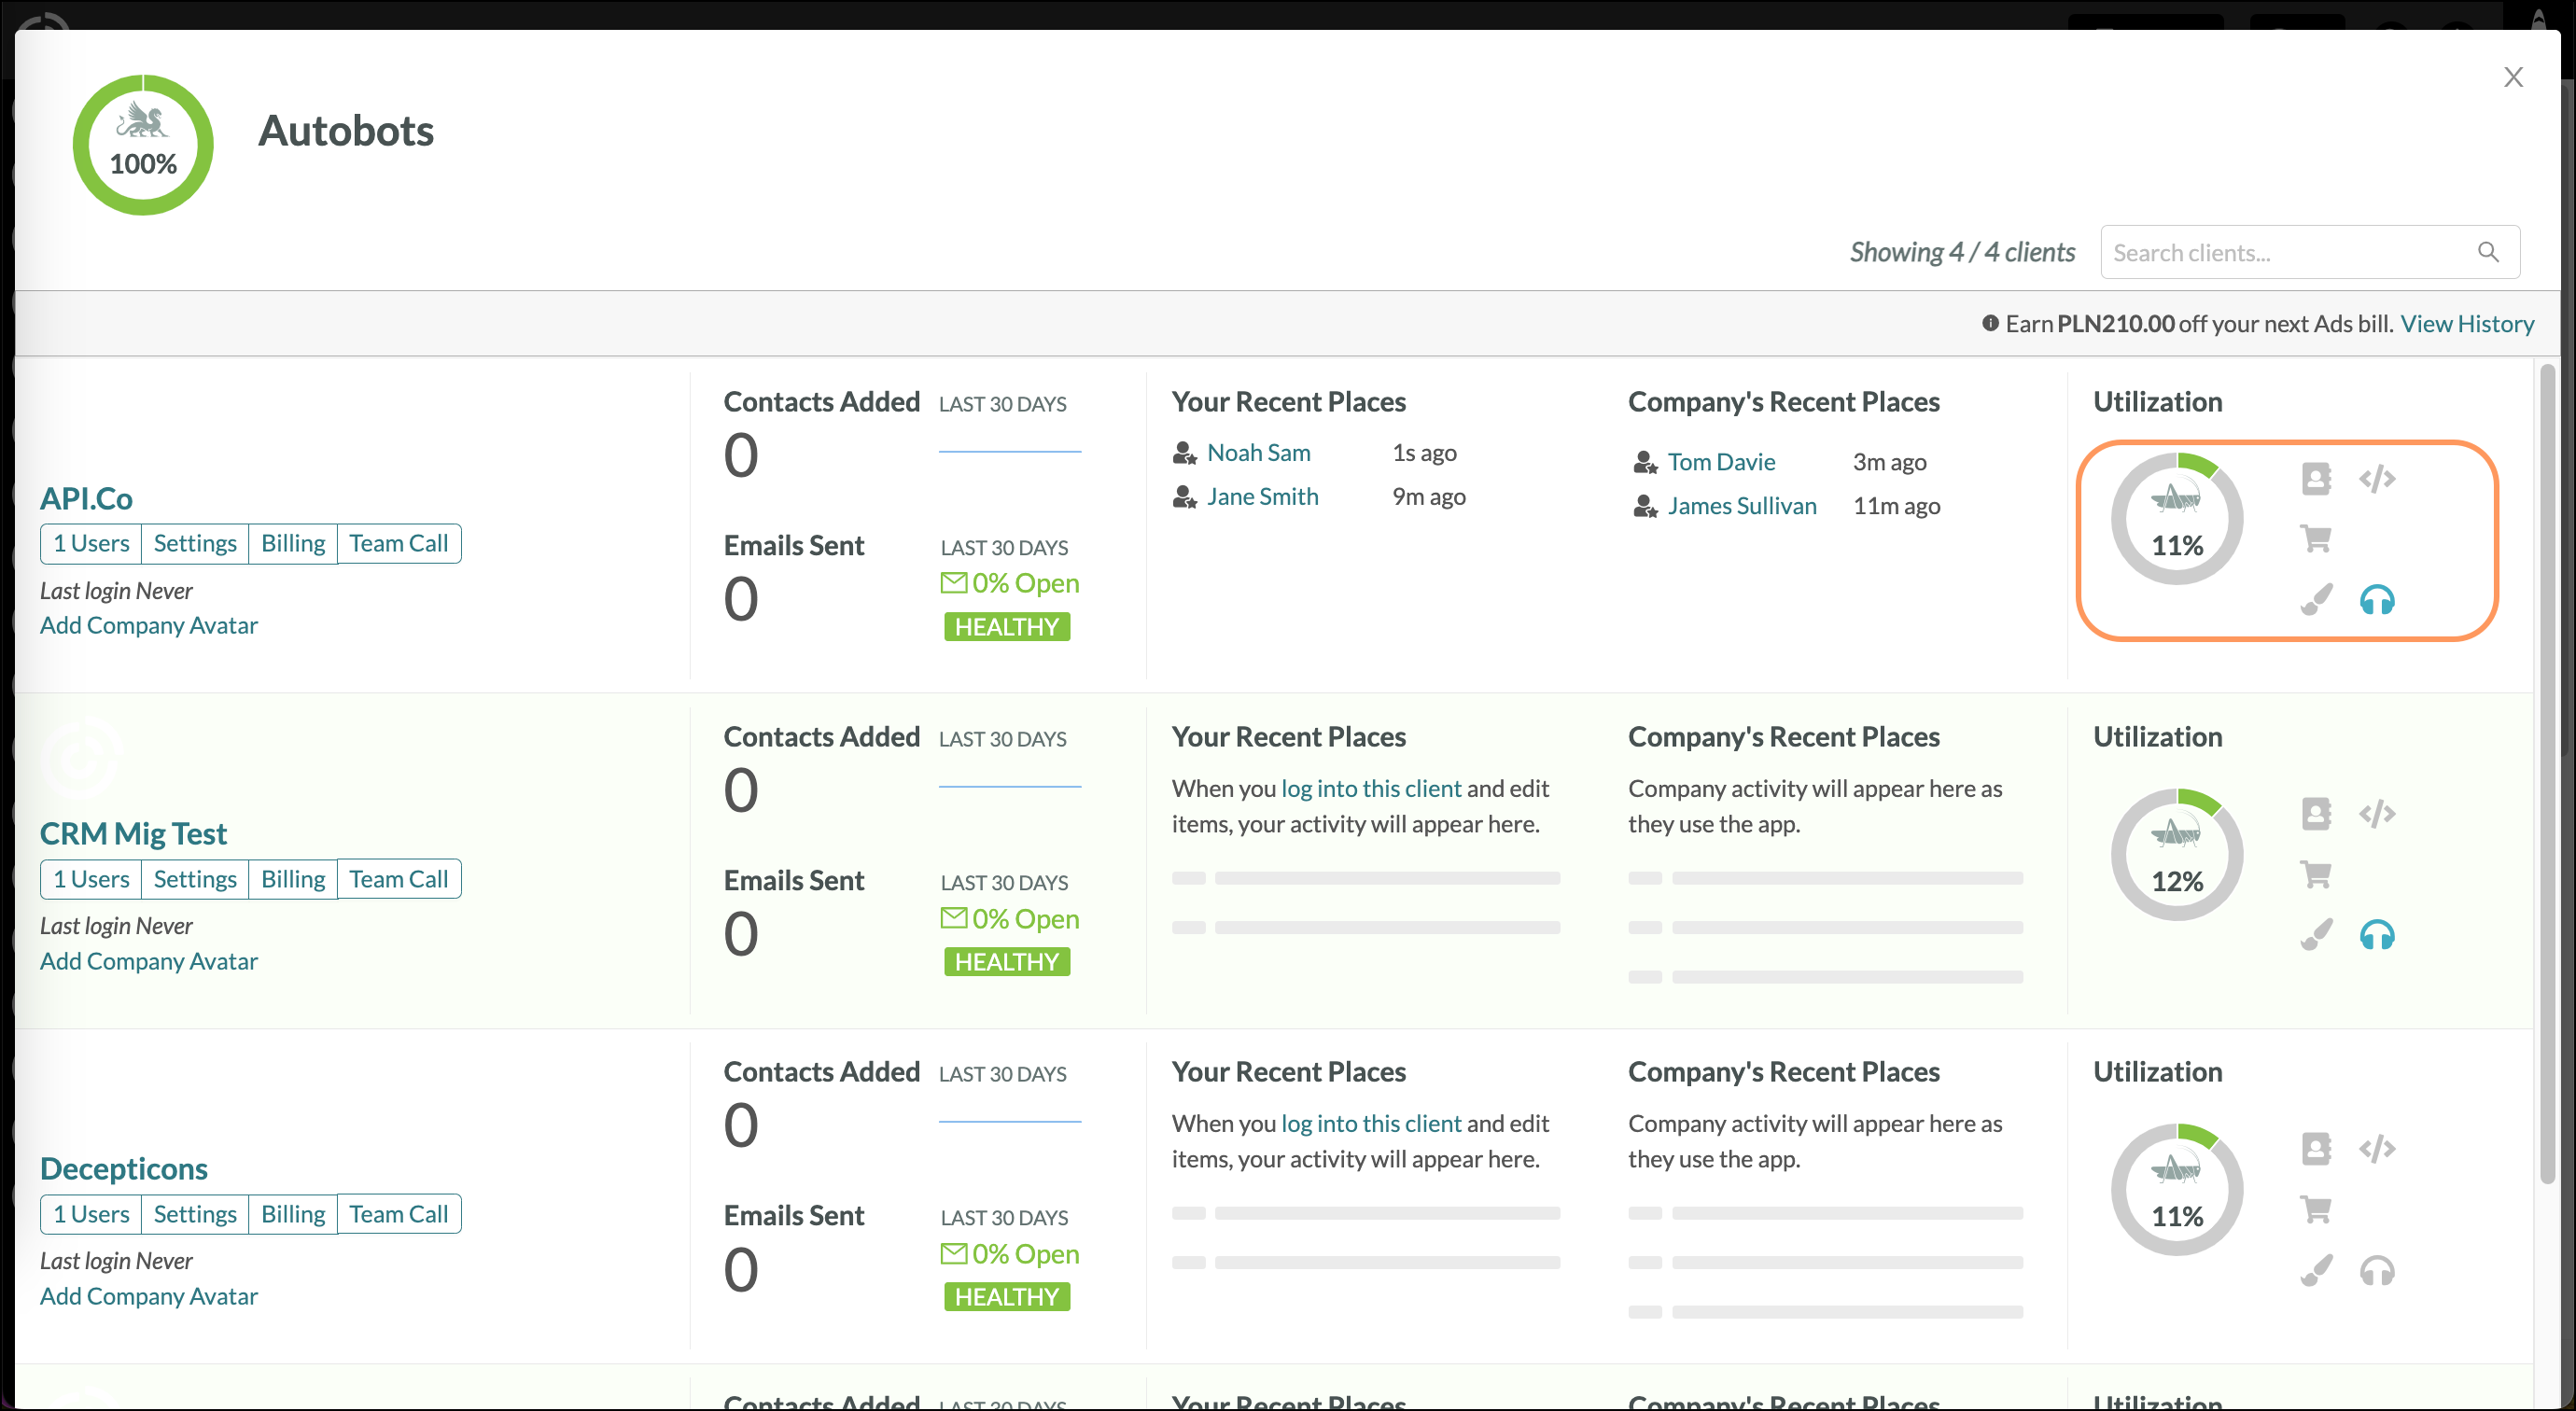Viewport: 2576px width, 1411px height.
Task: Click the paintbrush icon in Decepticons utilization
Action: 2316,1269
